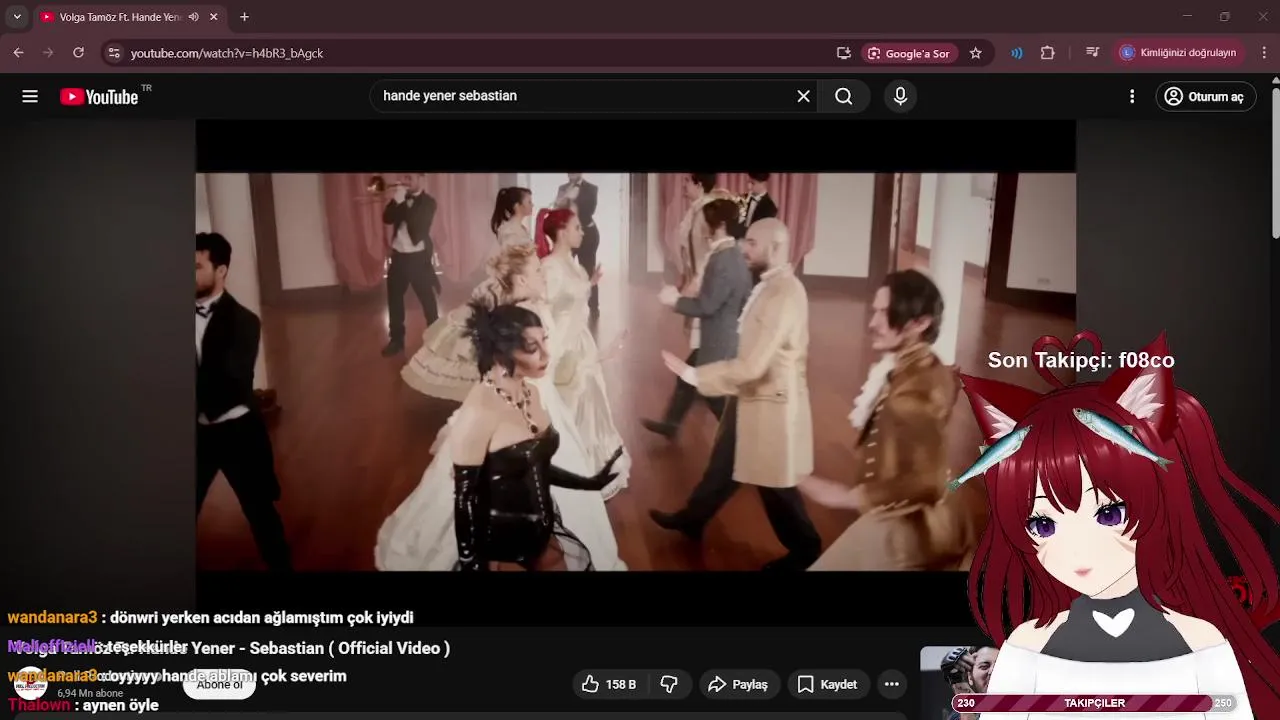1280x720 pixels.
Task: Start voice search with the microphone
Action: [900, 96]
